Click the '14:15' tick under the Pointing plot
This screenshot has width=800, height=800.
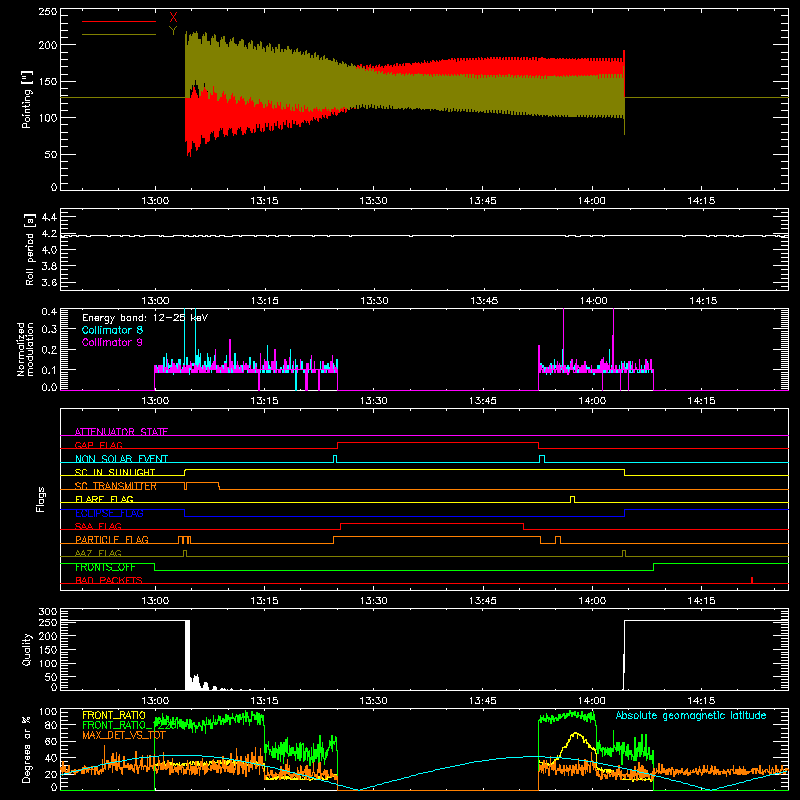tap(701, 201)
